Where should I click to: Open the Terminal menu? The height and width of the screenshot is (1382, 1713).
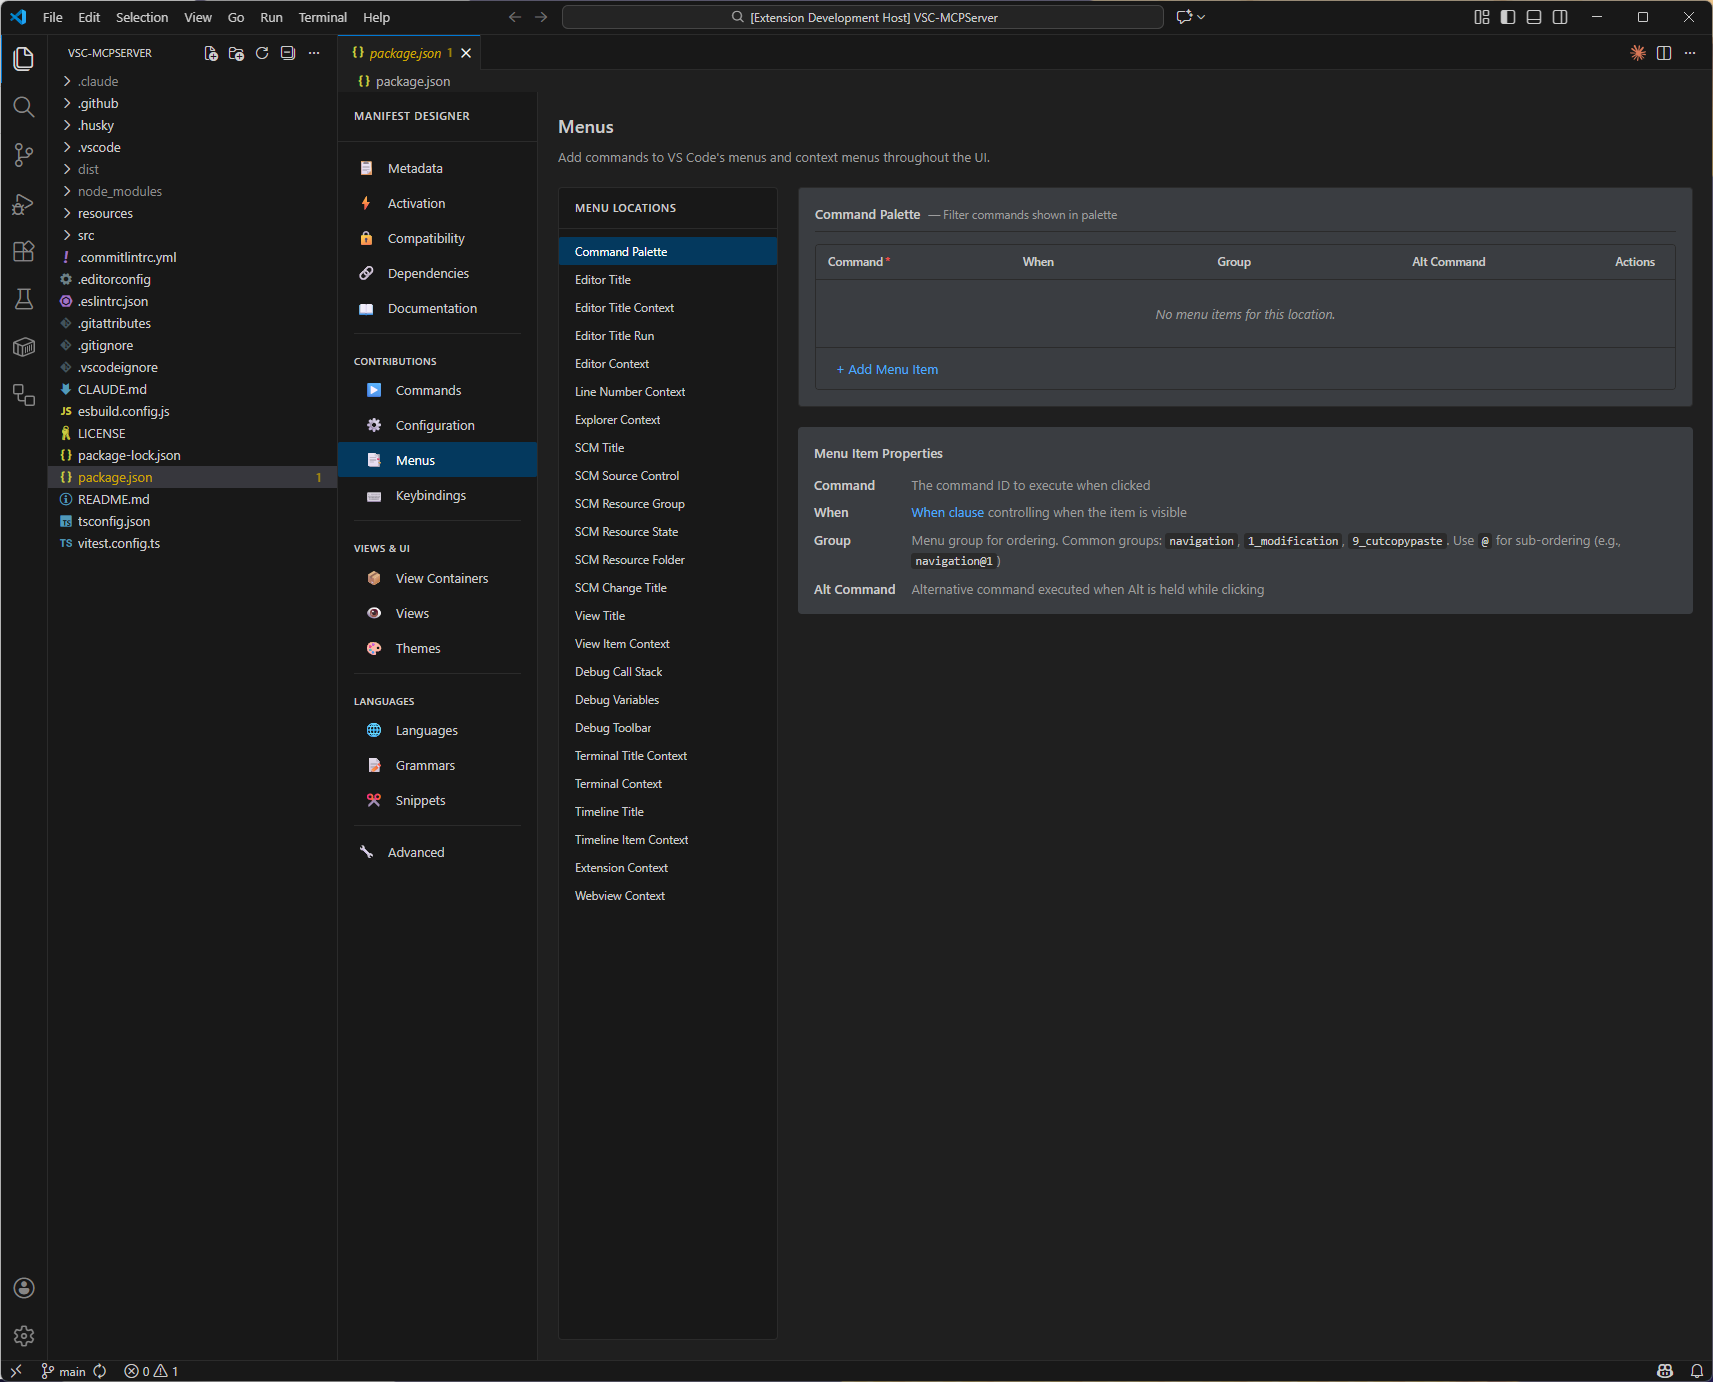click(x=322, y=17)
